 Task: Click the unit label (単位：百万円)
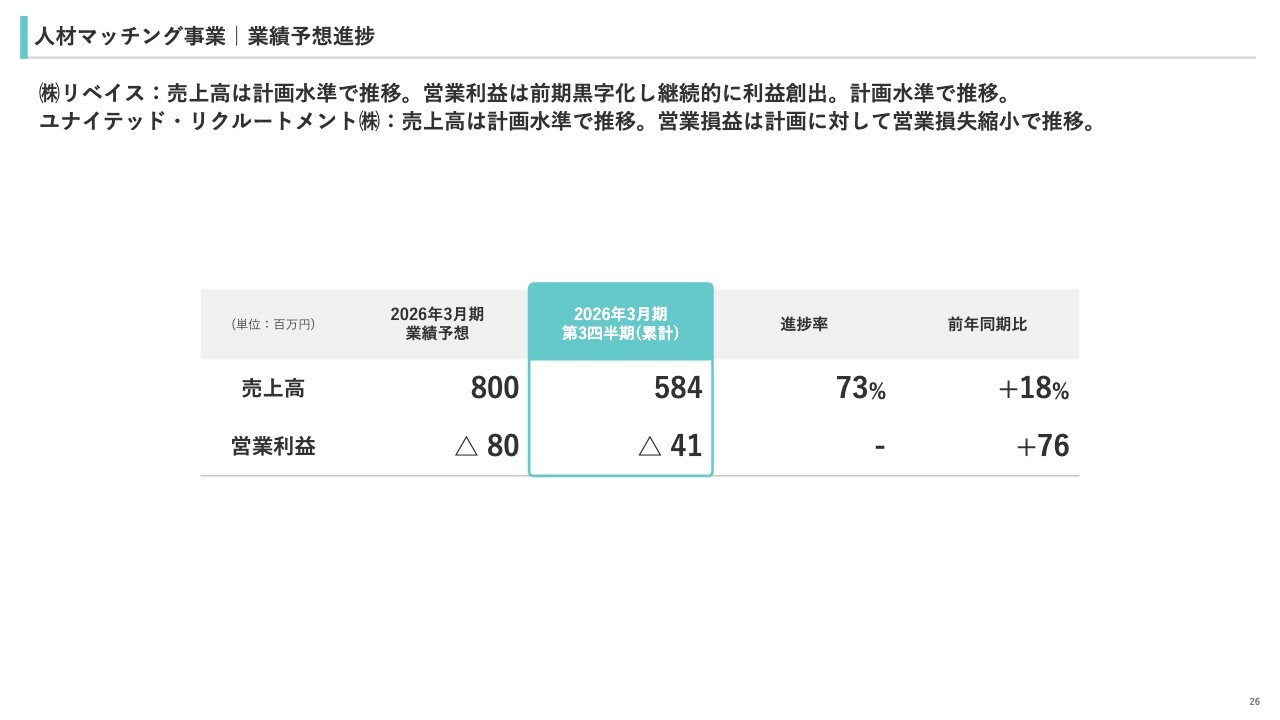tap(273, 324)
